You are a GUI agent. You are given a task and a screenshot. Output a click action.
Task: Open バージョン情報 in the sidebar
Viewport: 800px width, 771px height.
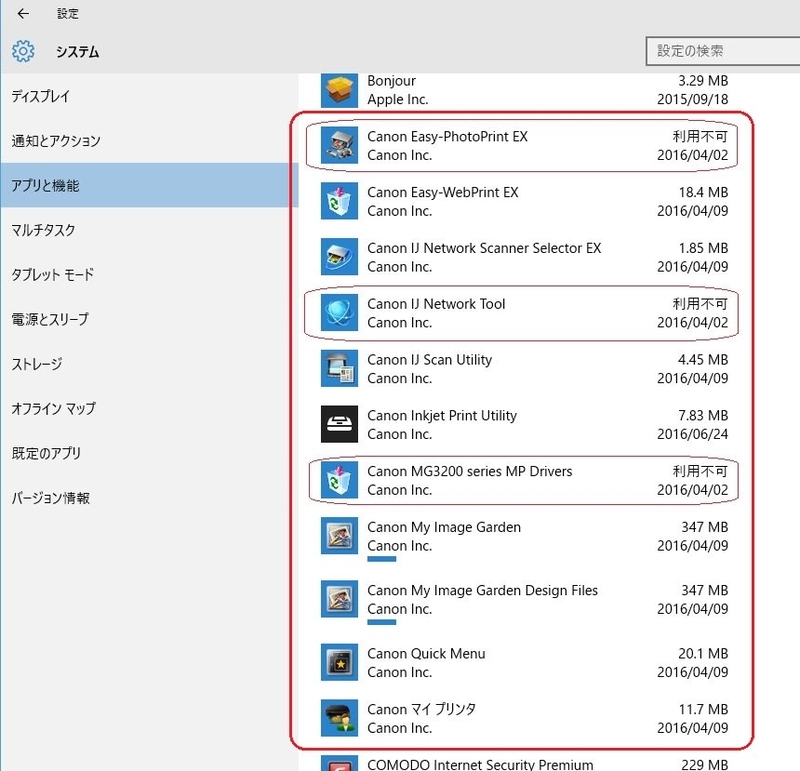coord(149,498)
